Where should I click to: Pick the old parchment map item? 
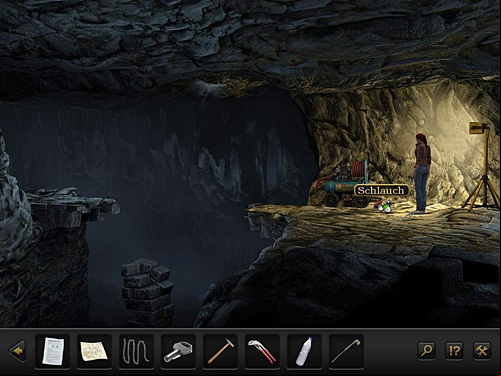point(94,351)
